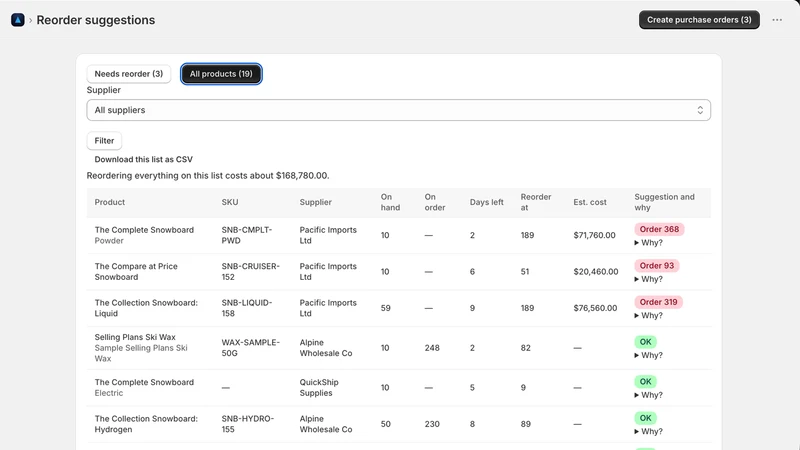Click Alpine Wholesale Co in Ski Wax row
The image size is (800, 450).
click(x=326, y=347)
